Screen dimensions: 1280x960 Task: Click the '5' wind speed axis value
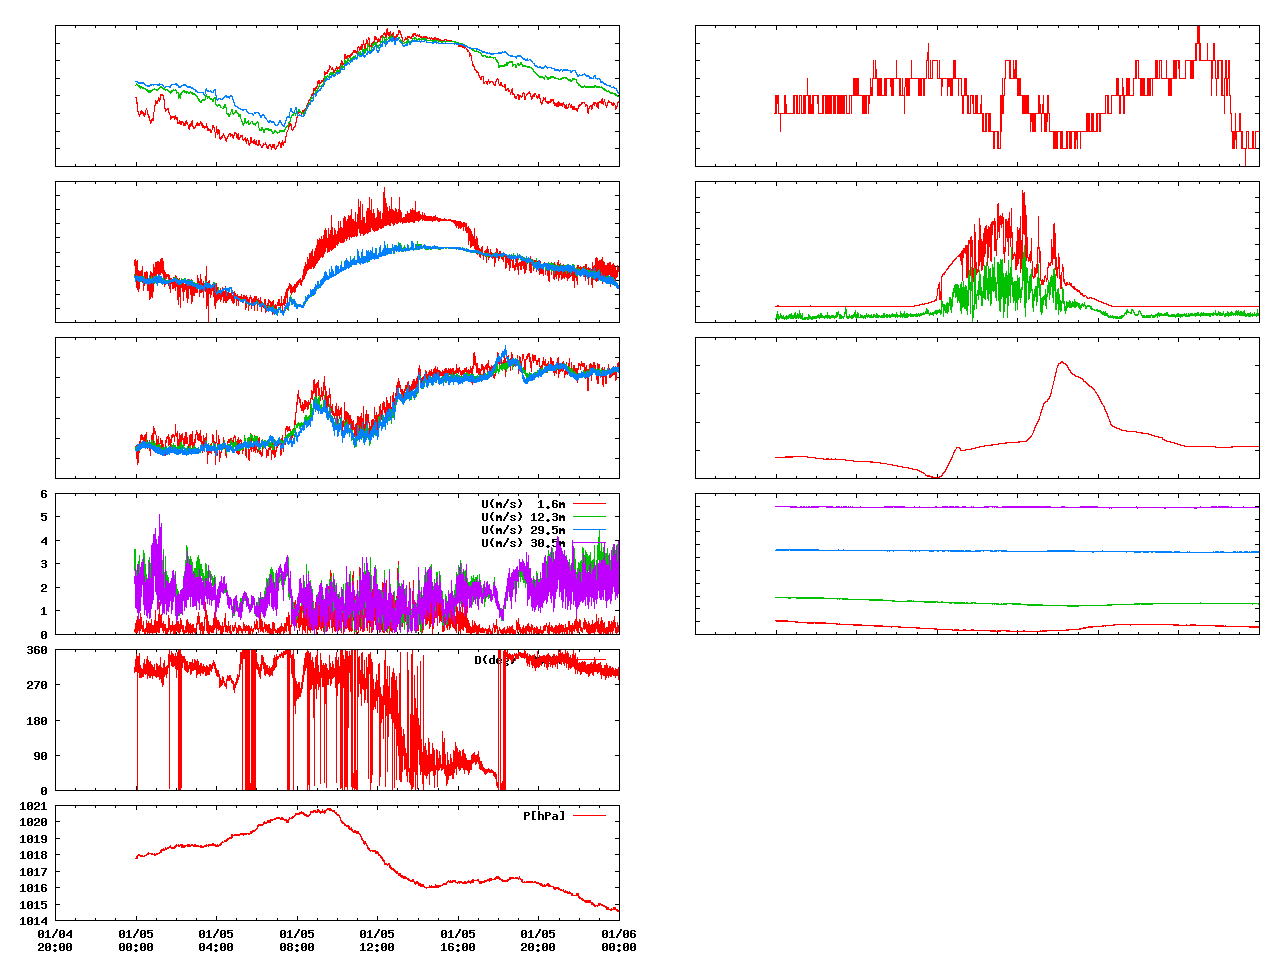(x=44, y=517)
